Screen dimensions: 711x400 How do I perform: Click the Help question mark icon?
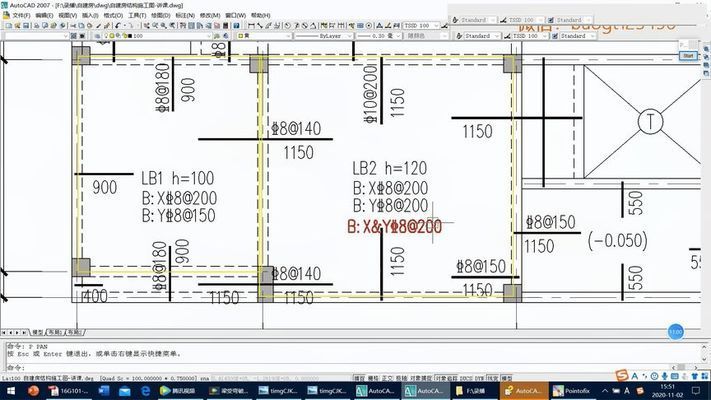click(236, 26)
